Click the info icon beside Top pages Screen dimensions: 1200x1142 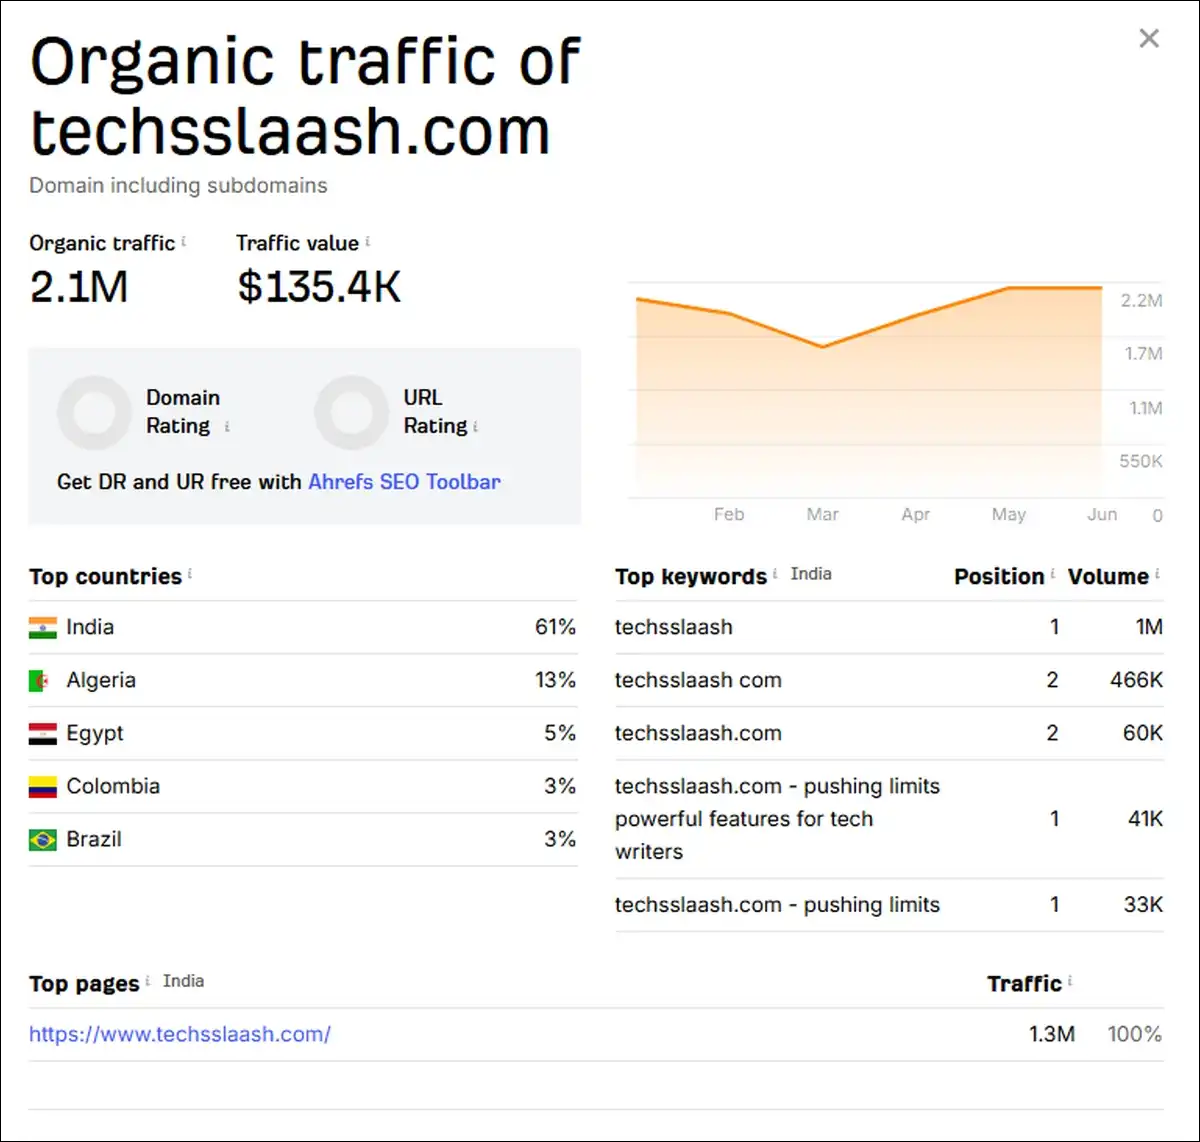coord(148,981)
